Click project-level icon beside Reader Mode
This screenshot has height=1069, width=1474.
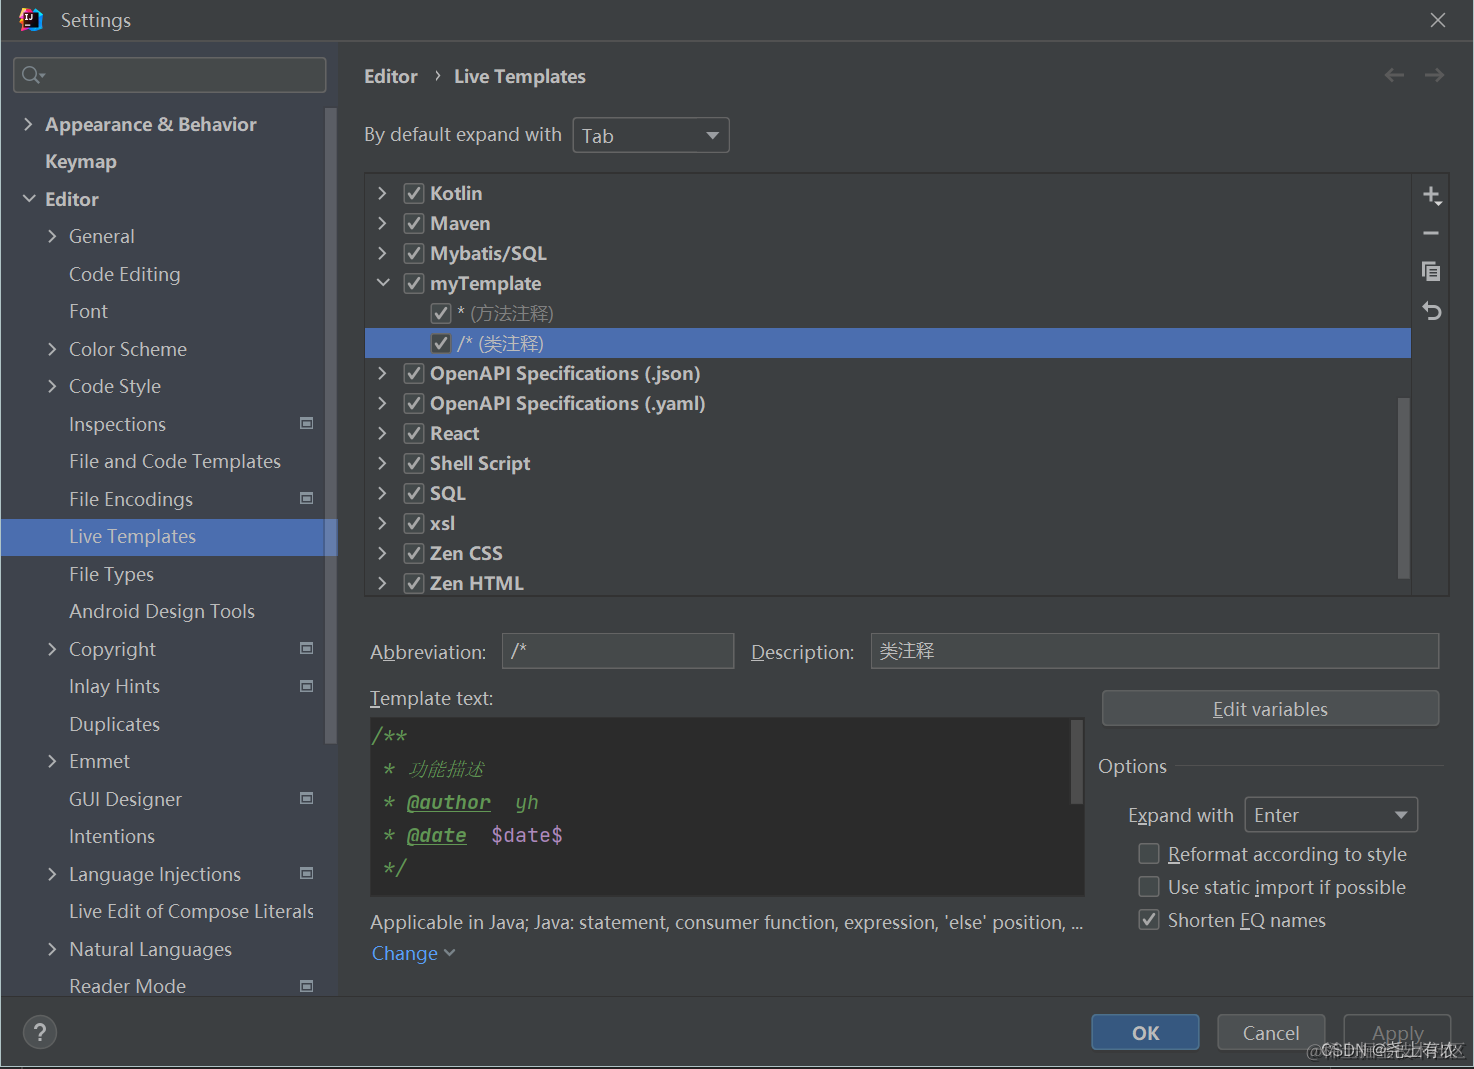point(307,986)
